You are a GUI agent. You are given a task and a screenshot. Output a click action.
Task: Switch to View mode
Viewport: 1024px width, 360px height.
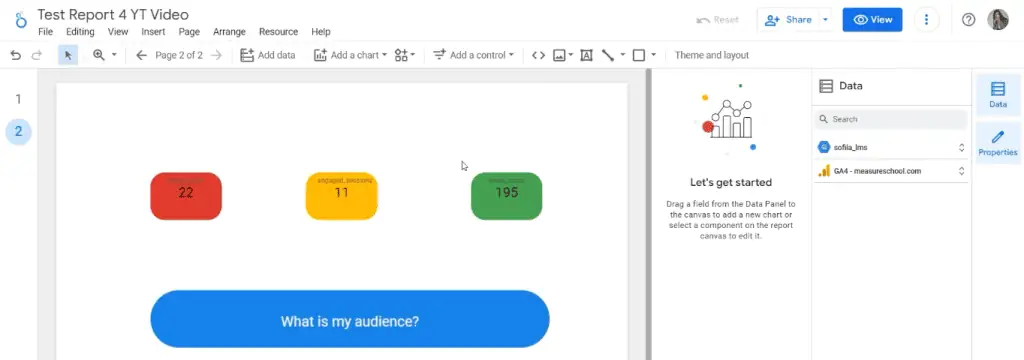click(x=872, y=20)
